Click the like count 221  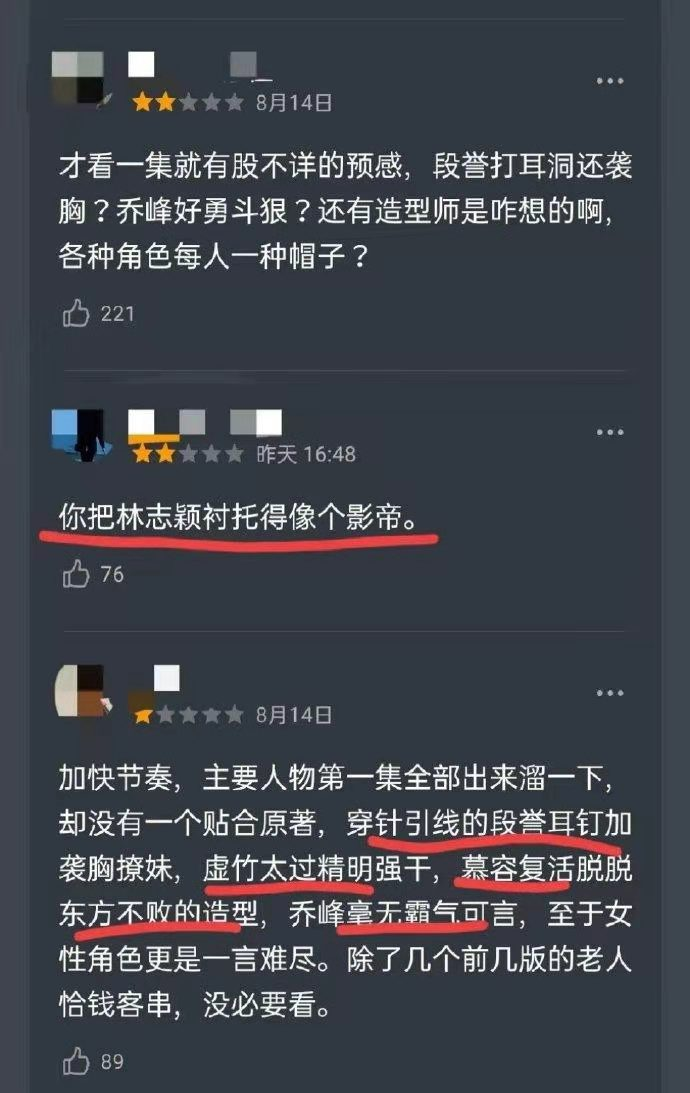pos(117,314)
